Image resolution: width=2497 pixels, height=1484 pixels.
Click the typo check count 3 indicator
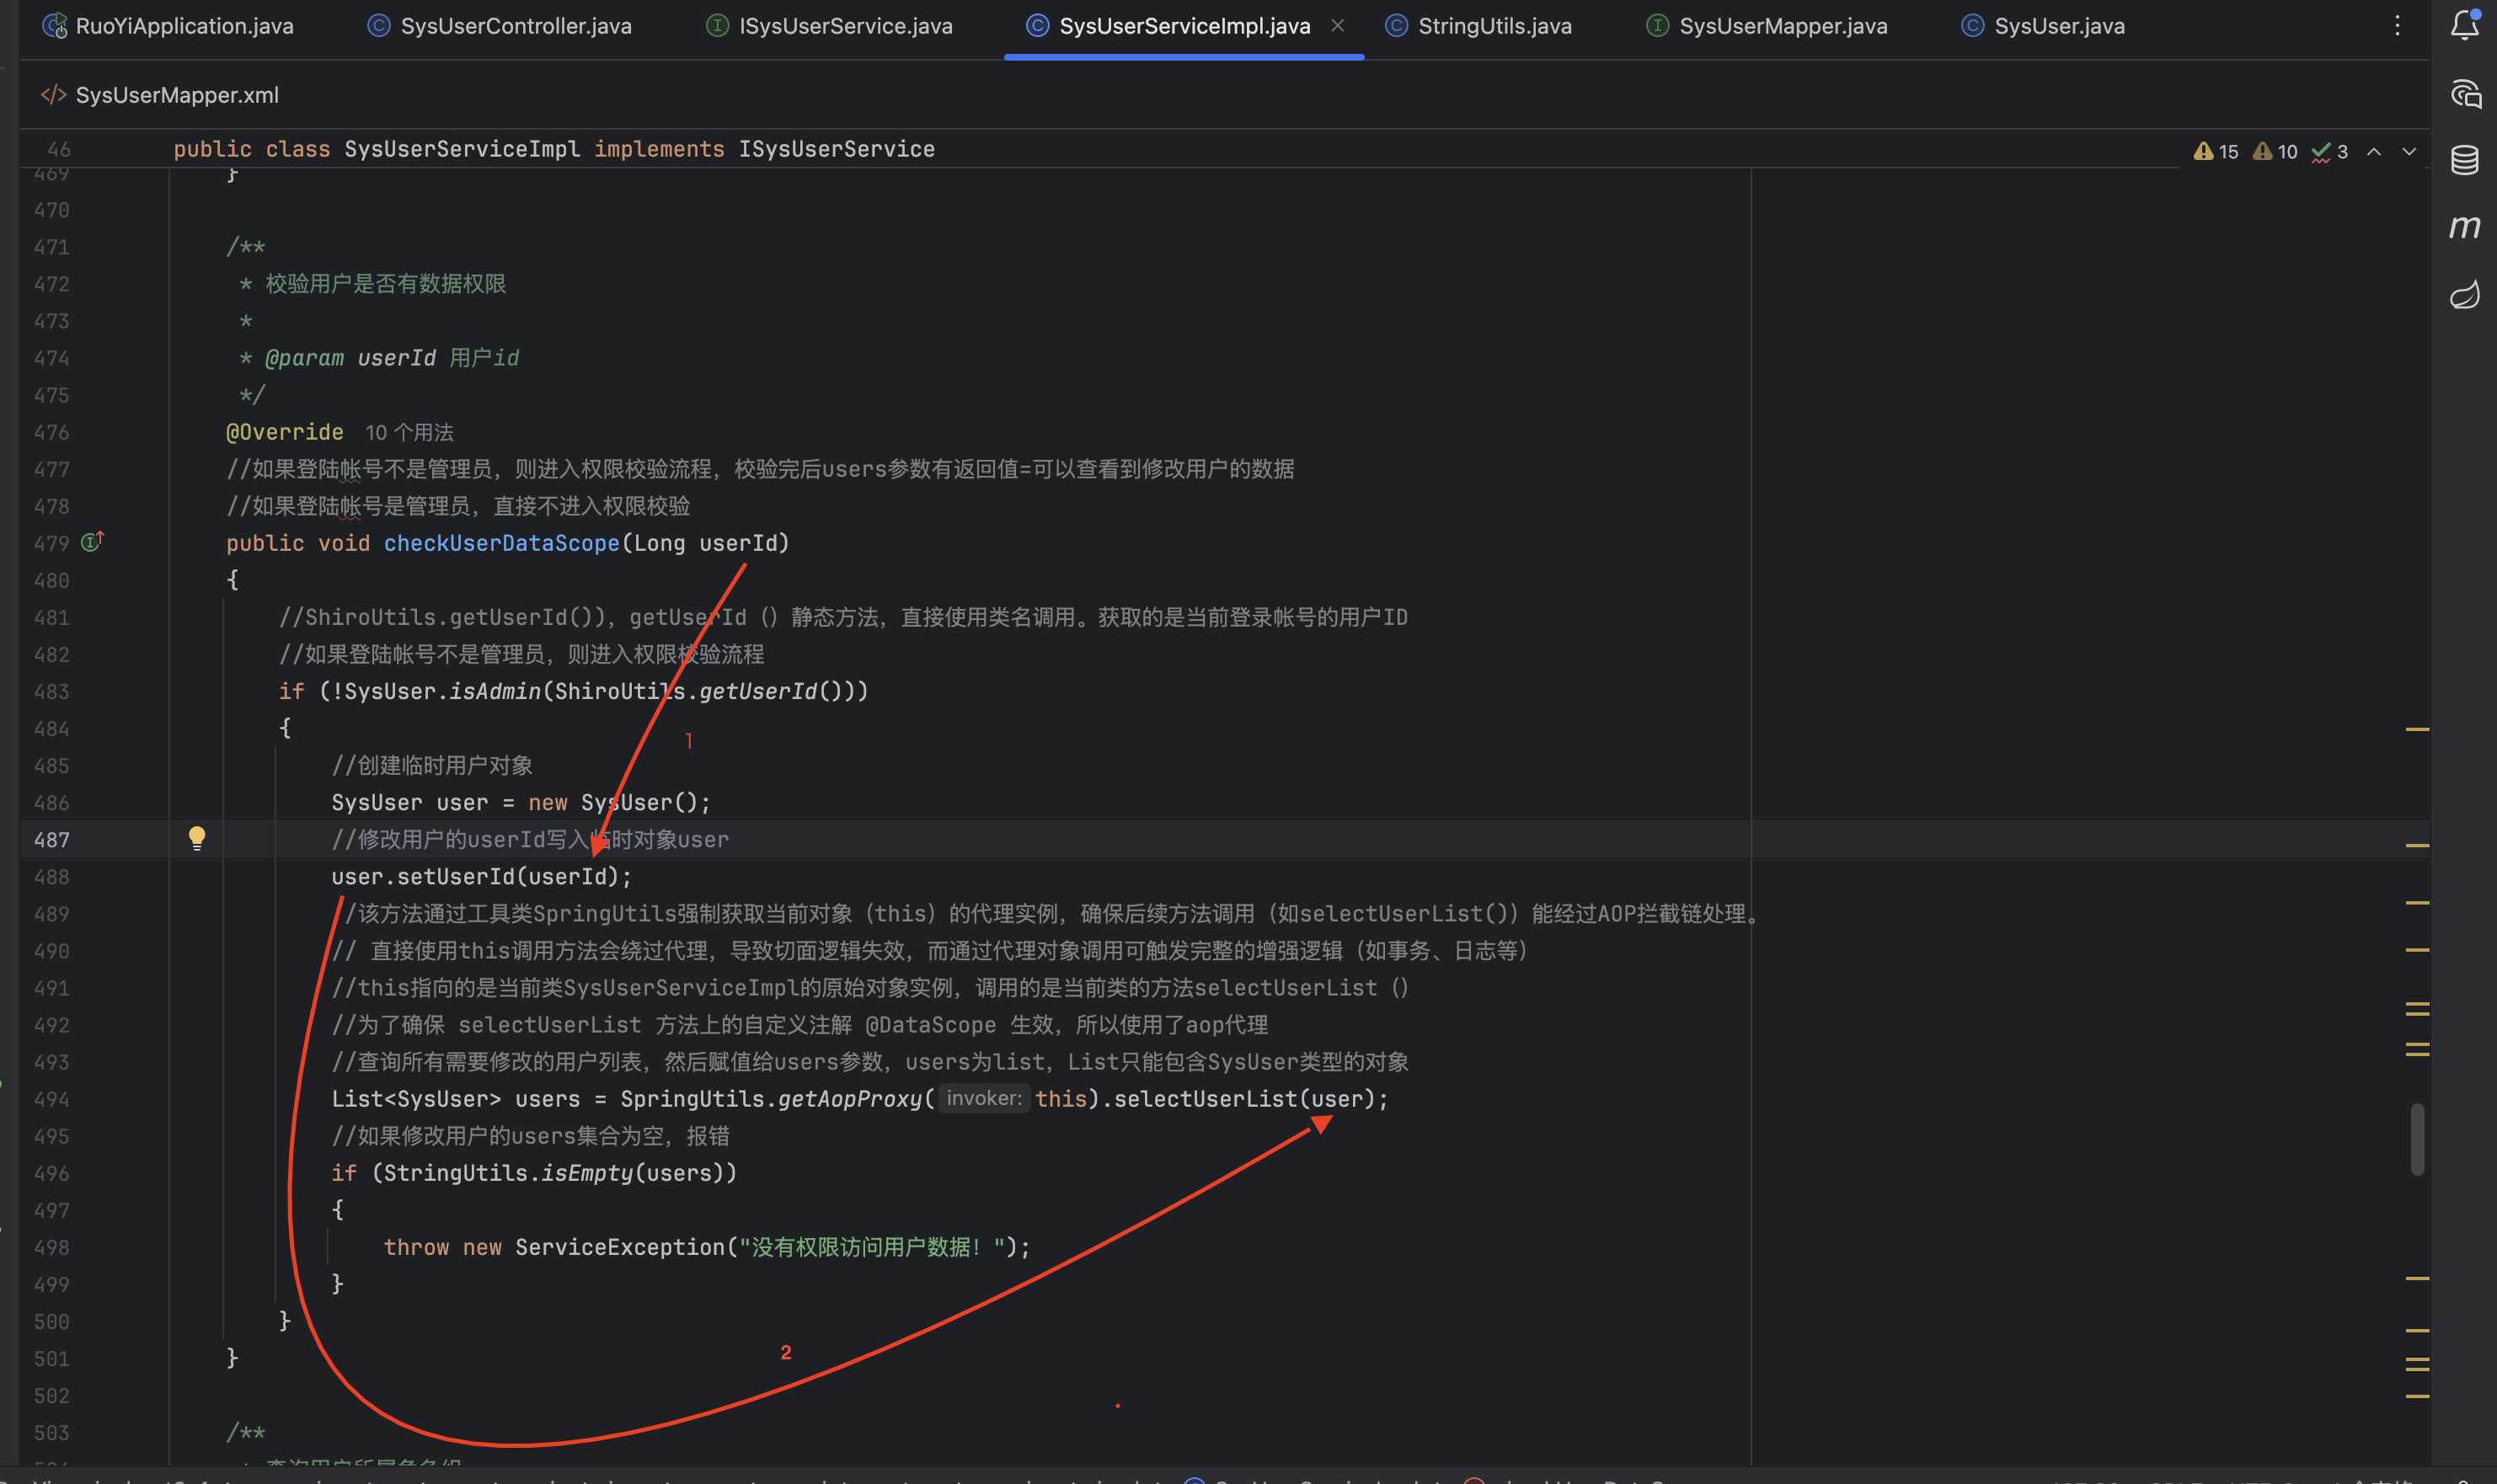point(2330,151)
